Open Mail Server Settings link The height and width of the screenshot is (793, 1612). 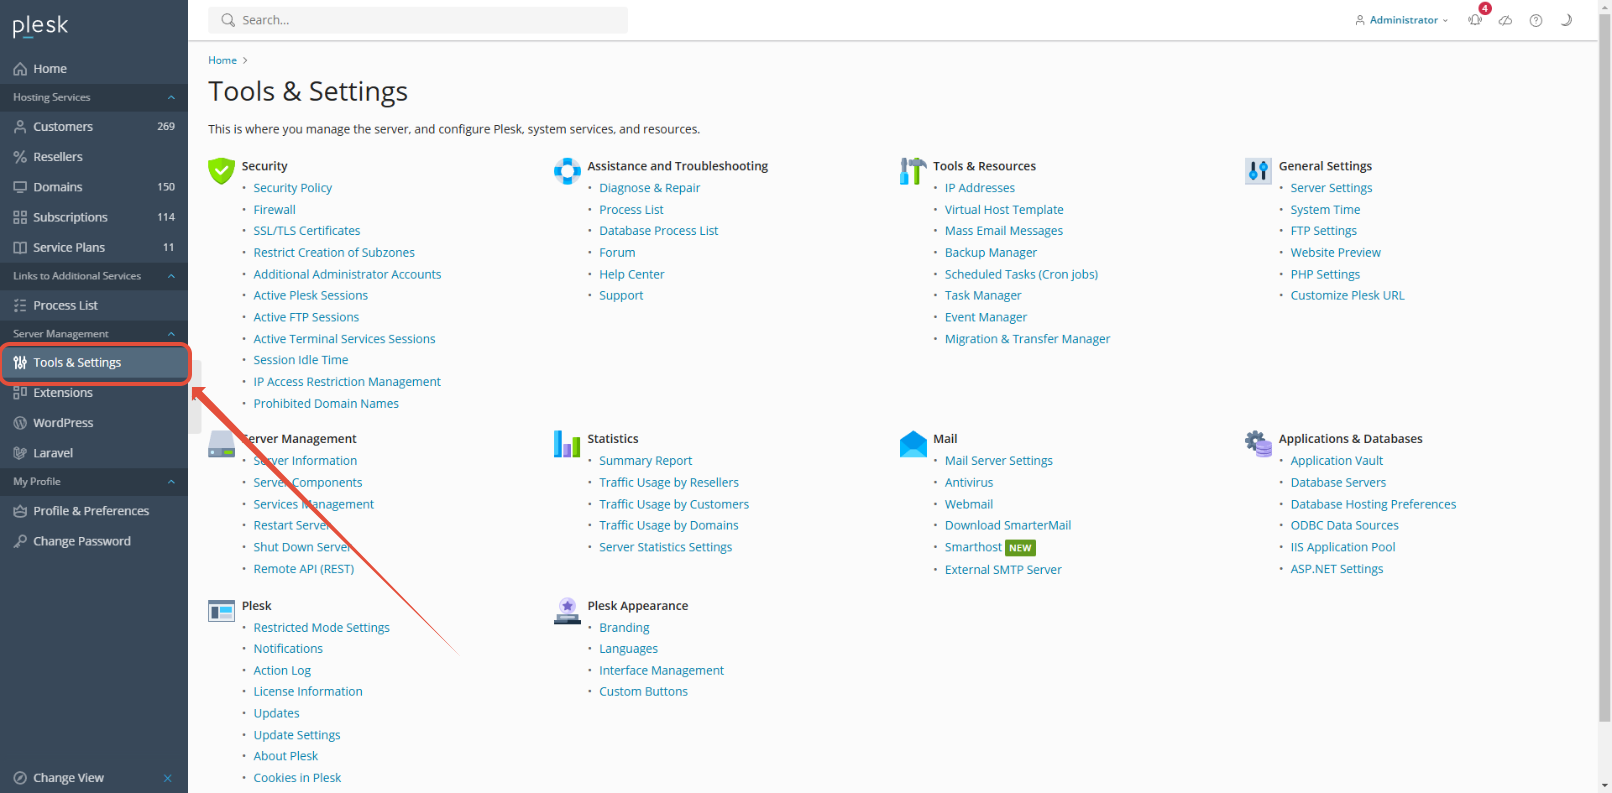click(998, 461)
